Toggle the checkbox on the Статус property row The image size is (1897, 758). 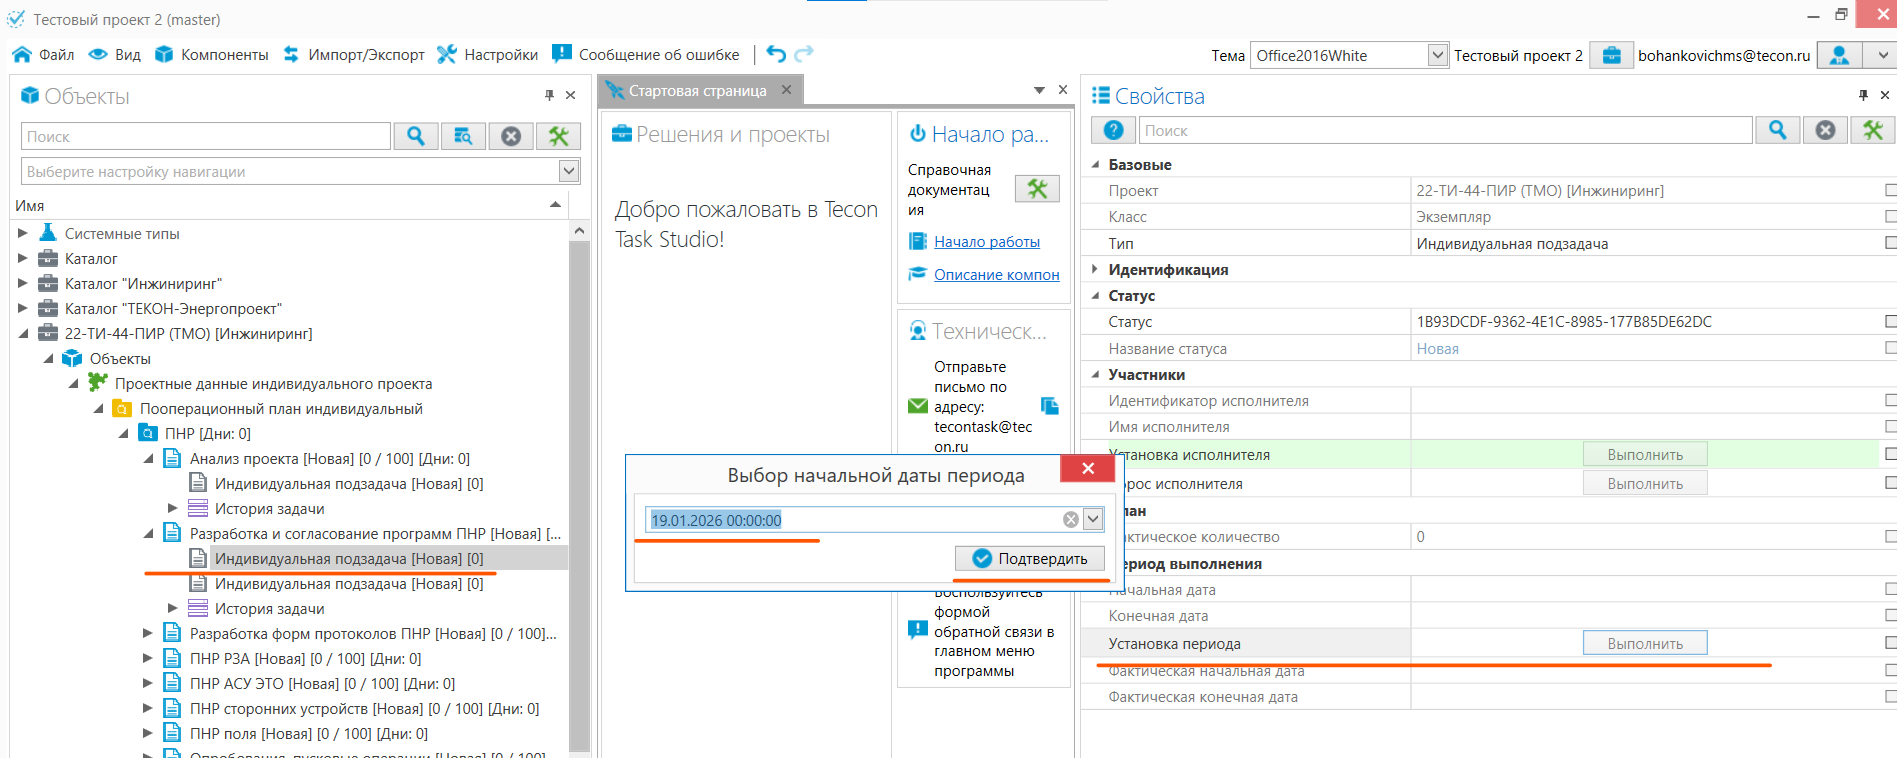(1890, 321)
